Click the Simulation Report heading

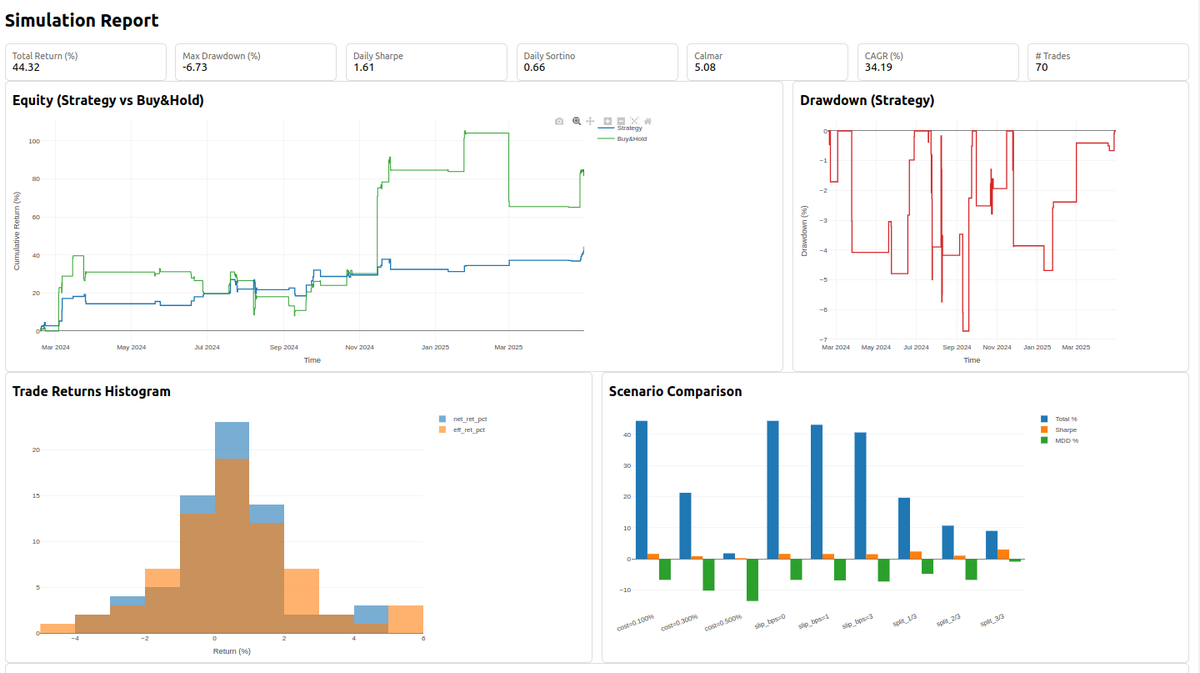[82, 20]
